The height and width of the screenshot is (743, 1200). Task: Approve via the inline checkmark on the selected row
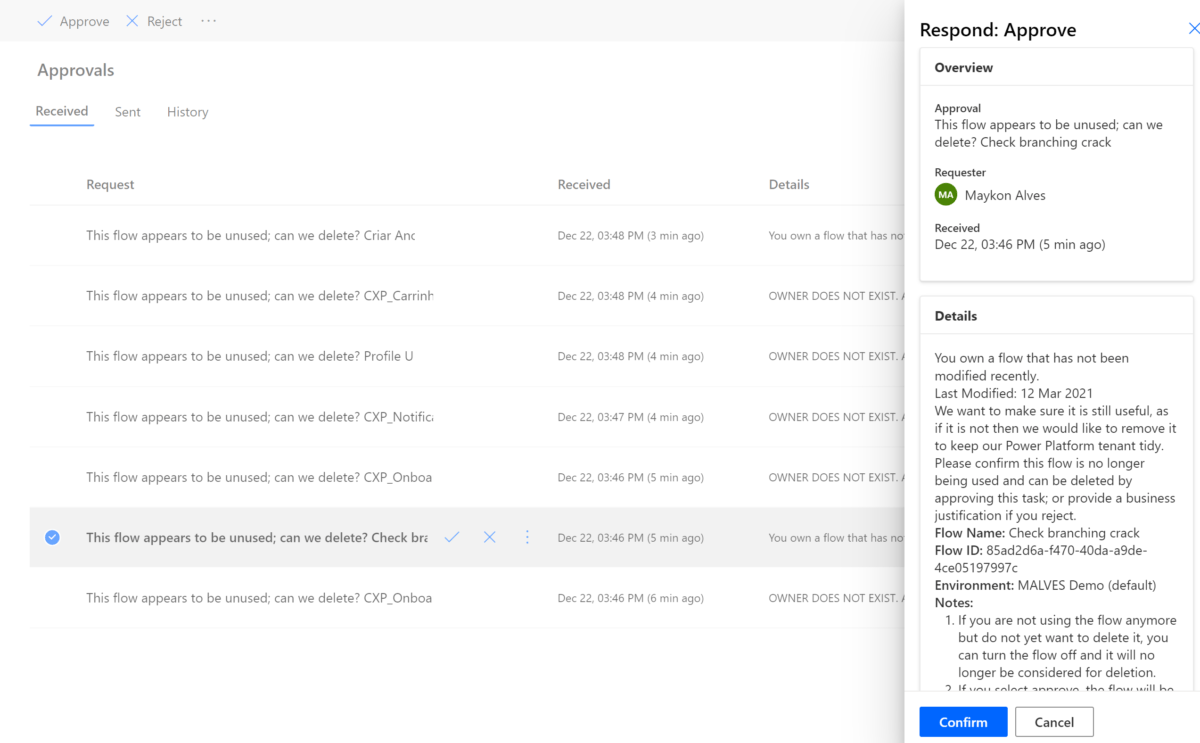(x=451, y=537)
